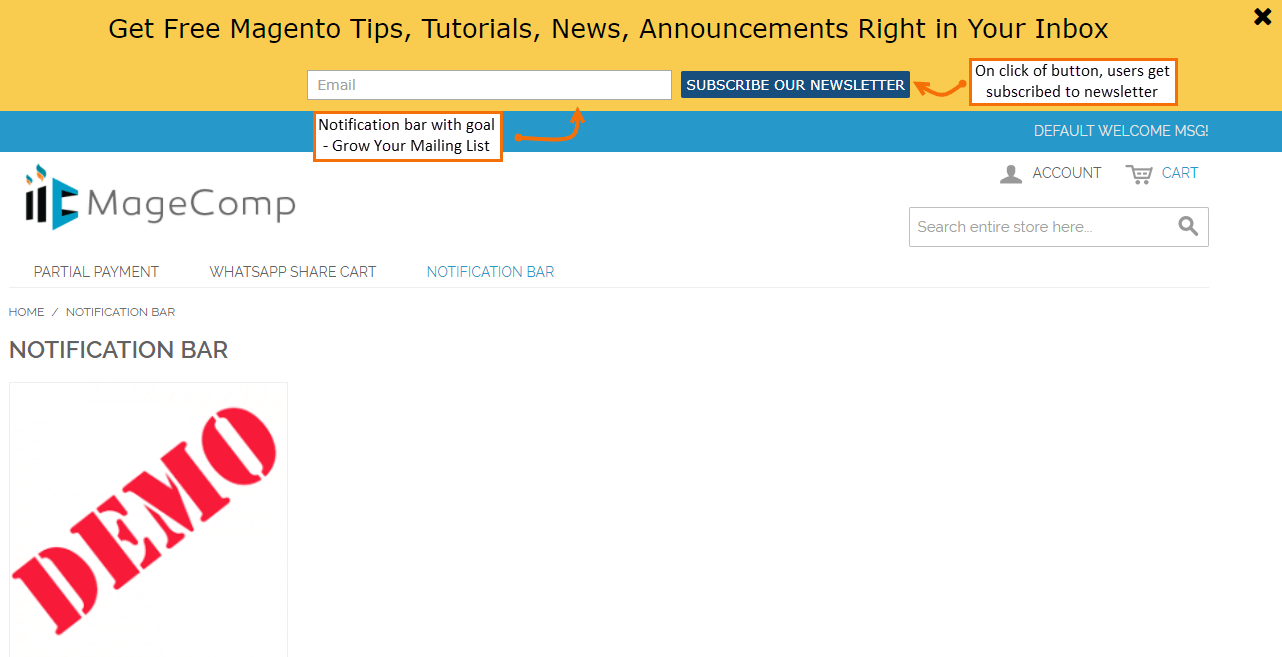
Task: Click the newsletter subscription annotation callout
Action: click(1073, 81)
